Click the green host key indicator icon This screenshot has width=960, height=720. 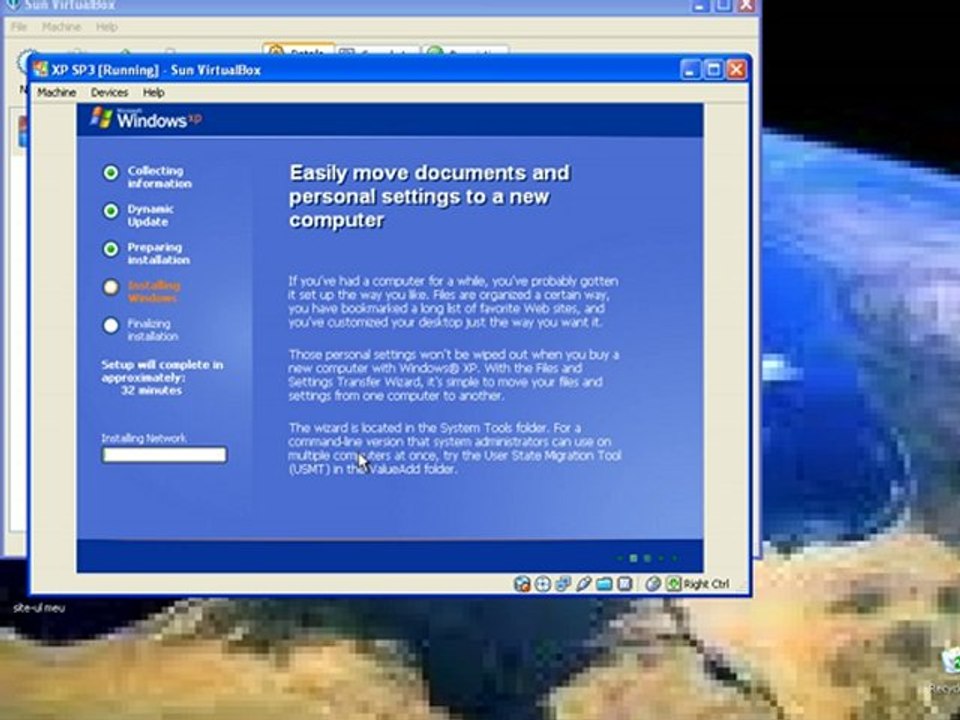[673, 584]
